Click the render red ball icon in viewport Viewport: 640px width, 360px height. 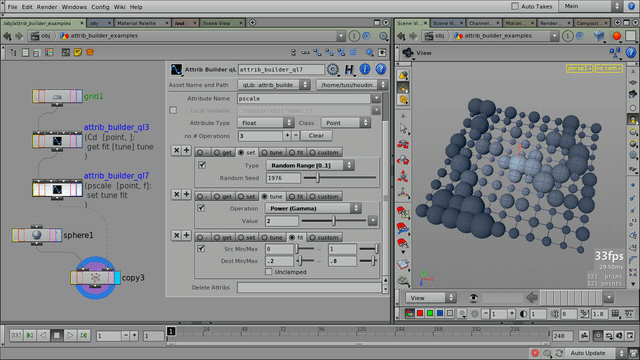click(x=616, y=36)
